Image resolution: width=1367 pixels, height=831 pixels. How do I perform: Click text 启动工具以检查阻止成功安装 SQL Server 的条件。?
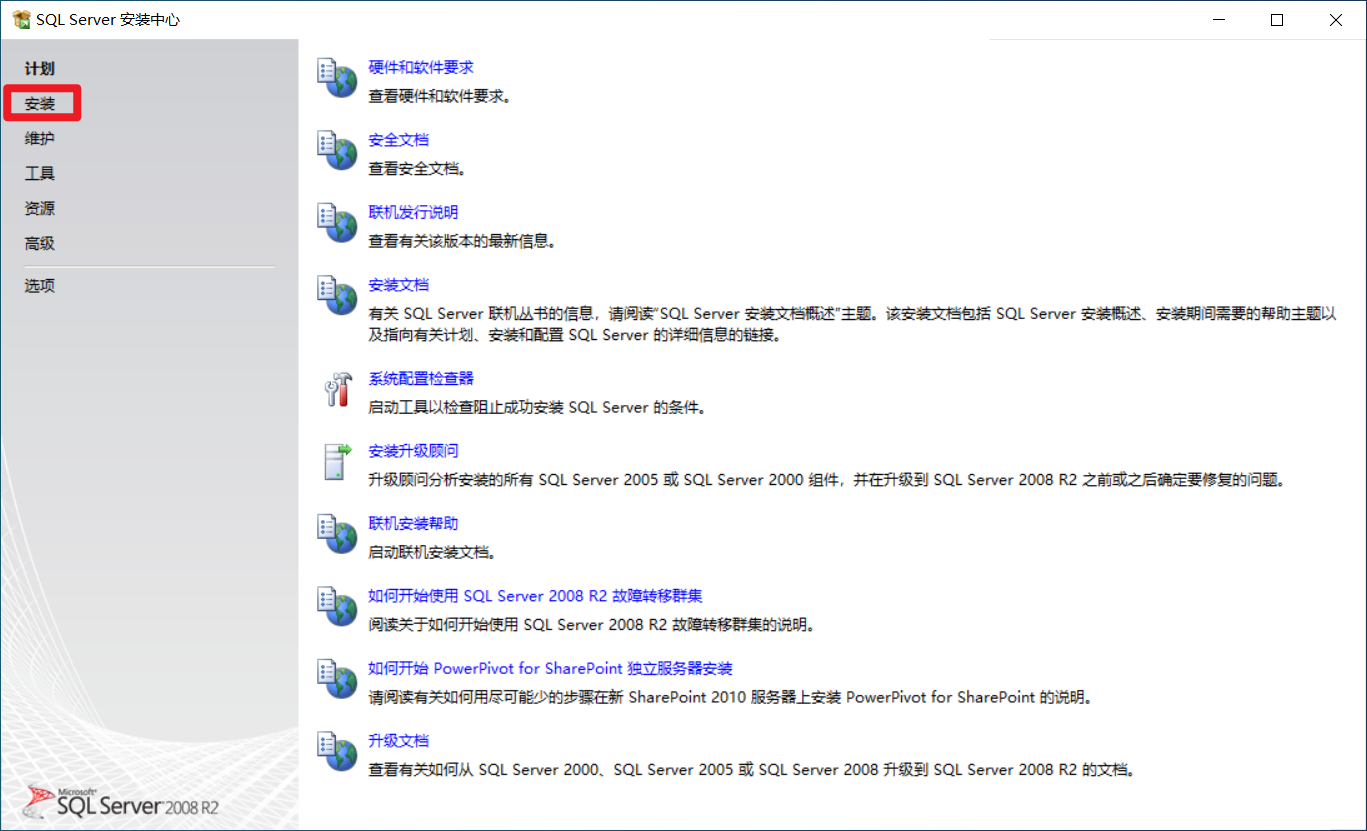538,409
